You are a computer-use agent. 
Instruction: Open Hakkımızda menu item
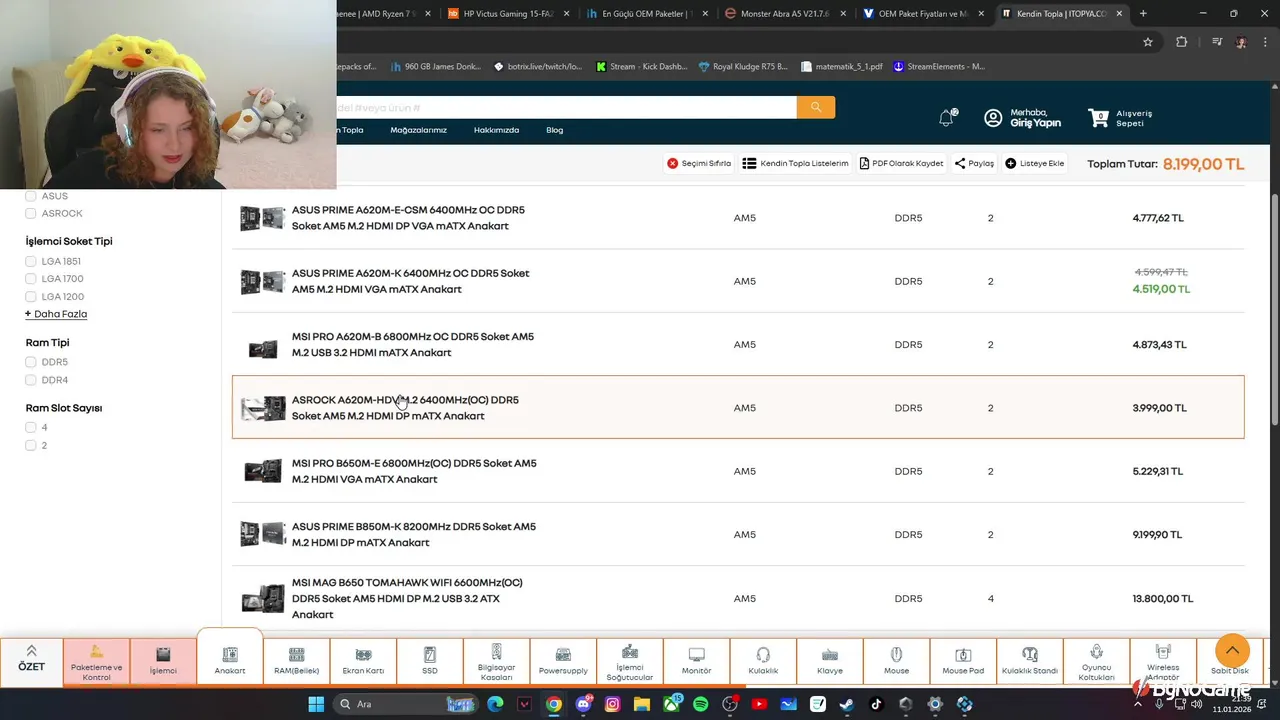click(496, 130)
